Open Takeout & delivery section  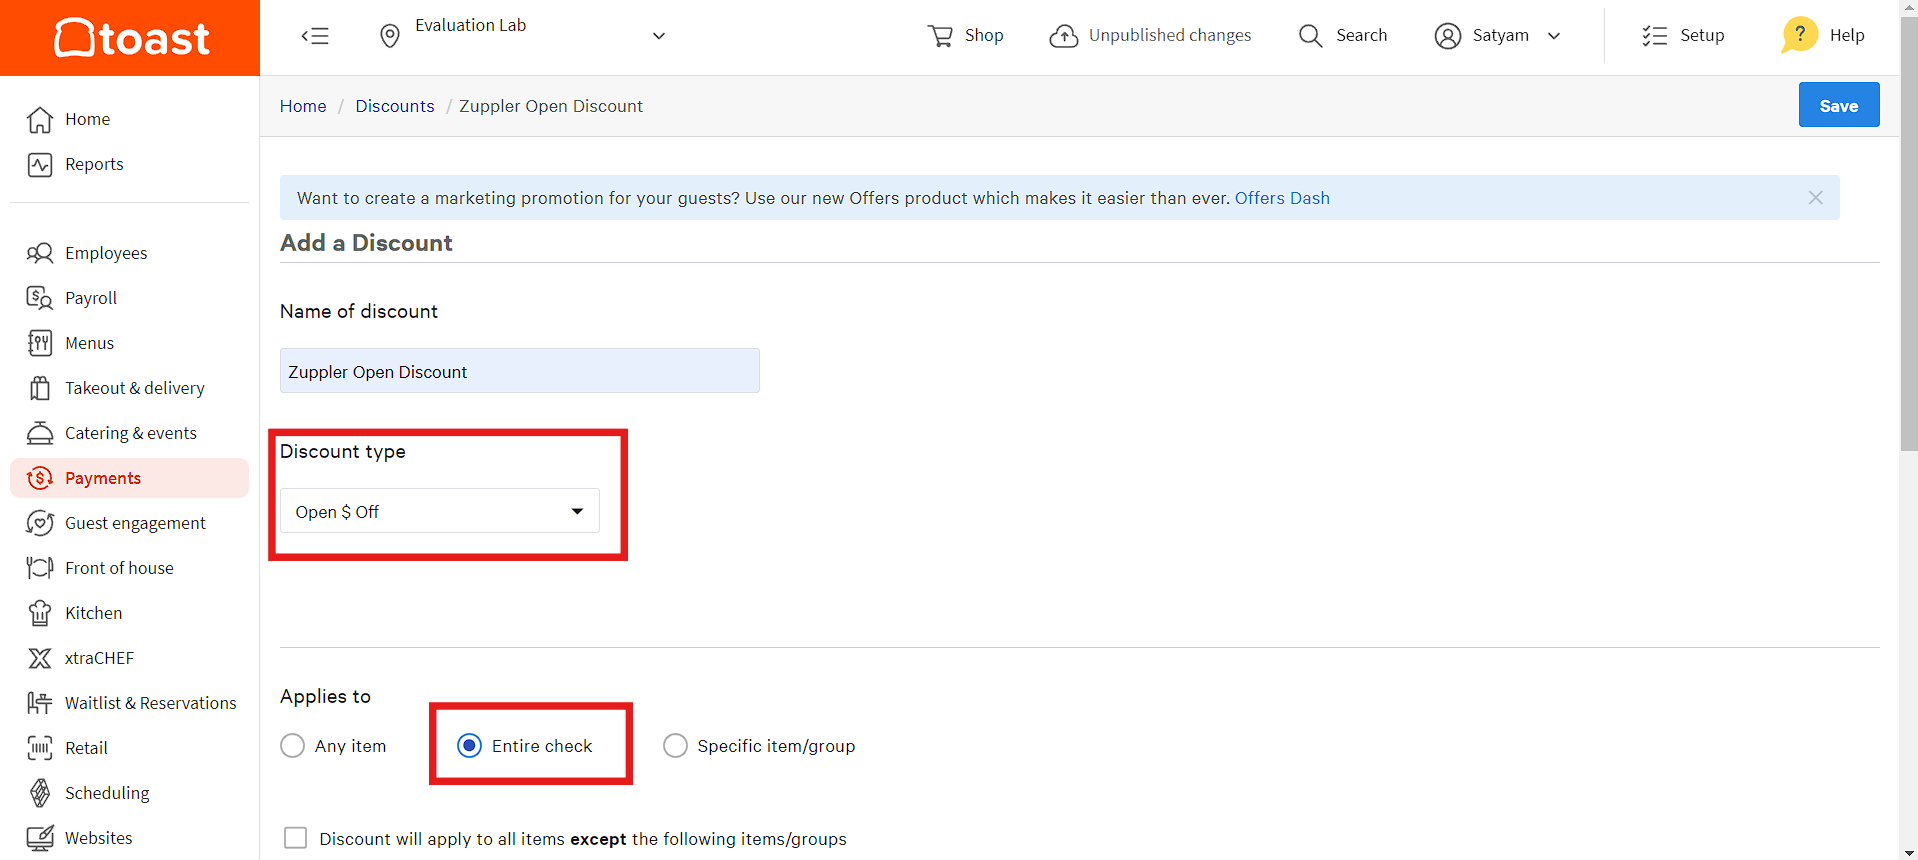(x=134, y=388)
